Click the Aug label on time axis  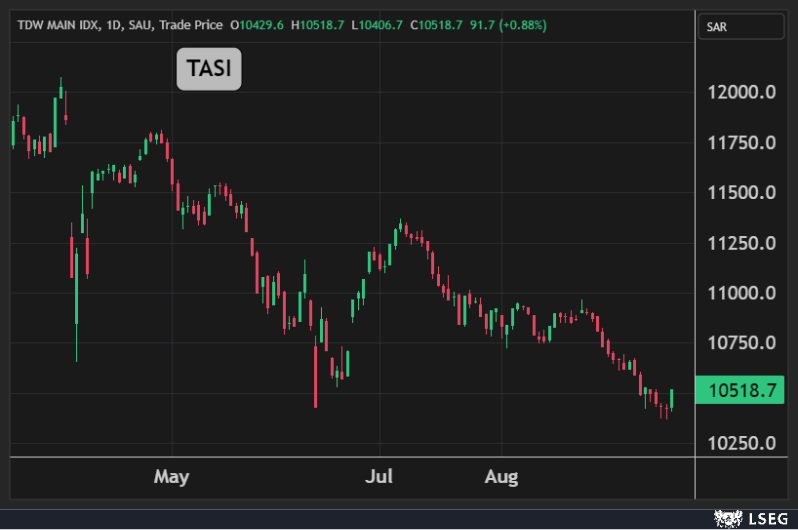click(x=501, y=477)
